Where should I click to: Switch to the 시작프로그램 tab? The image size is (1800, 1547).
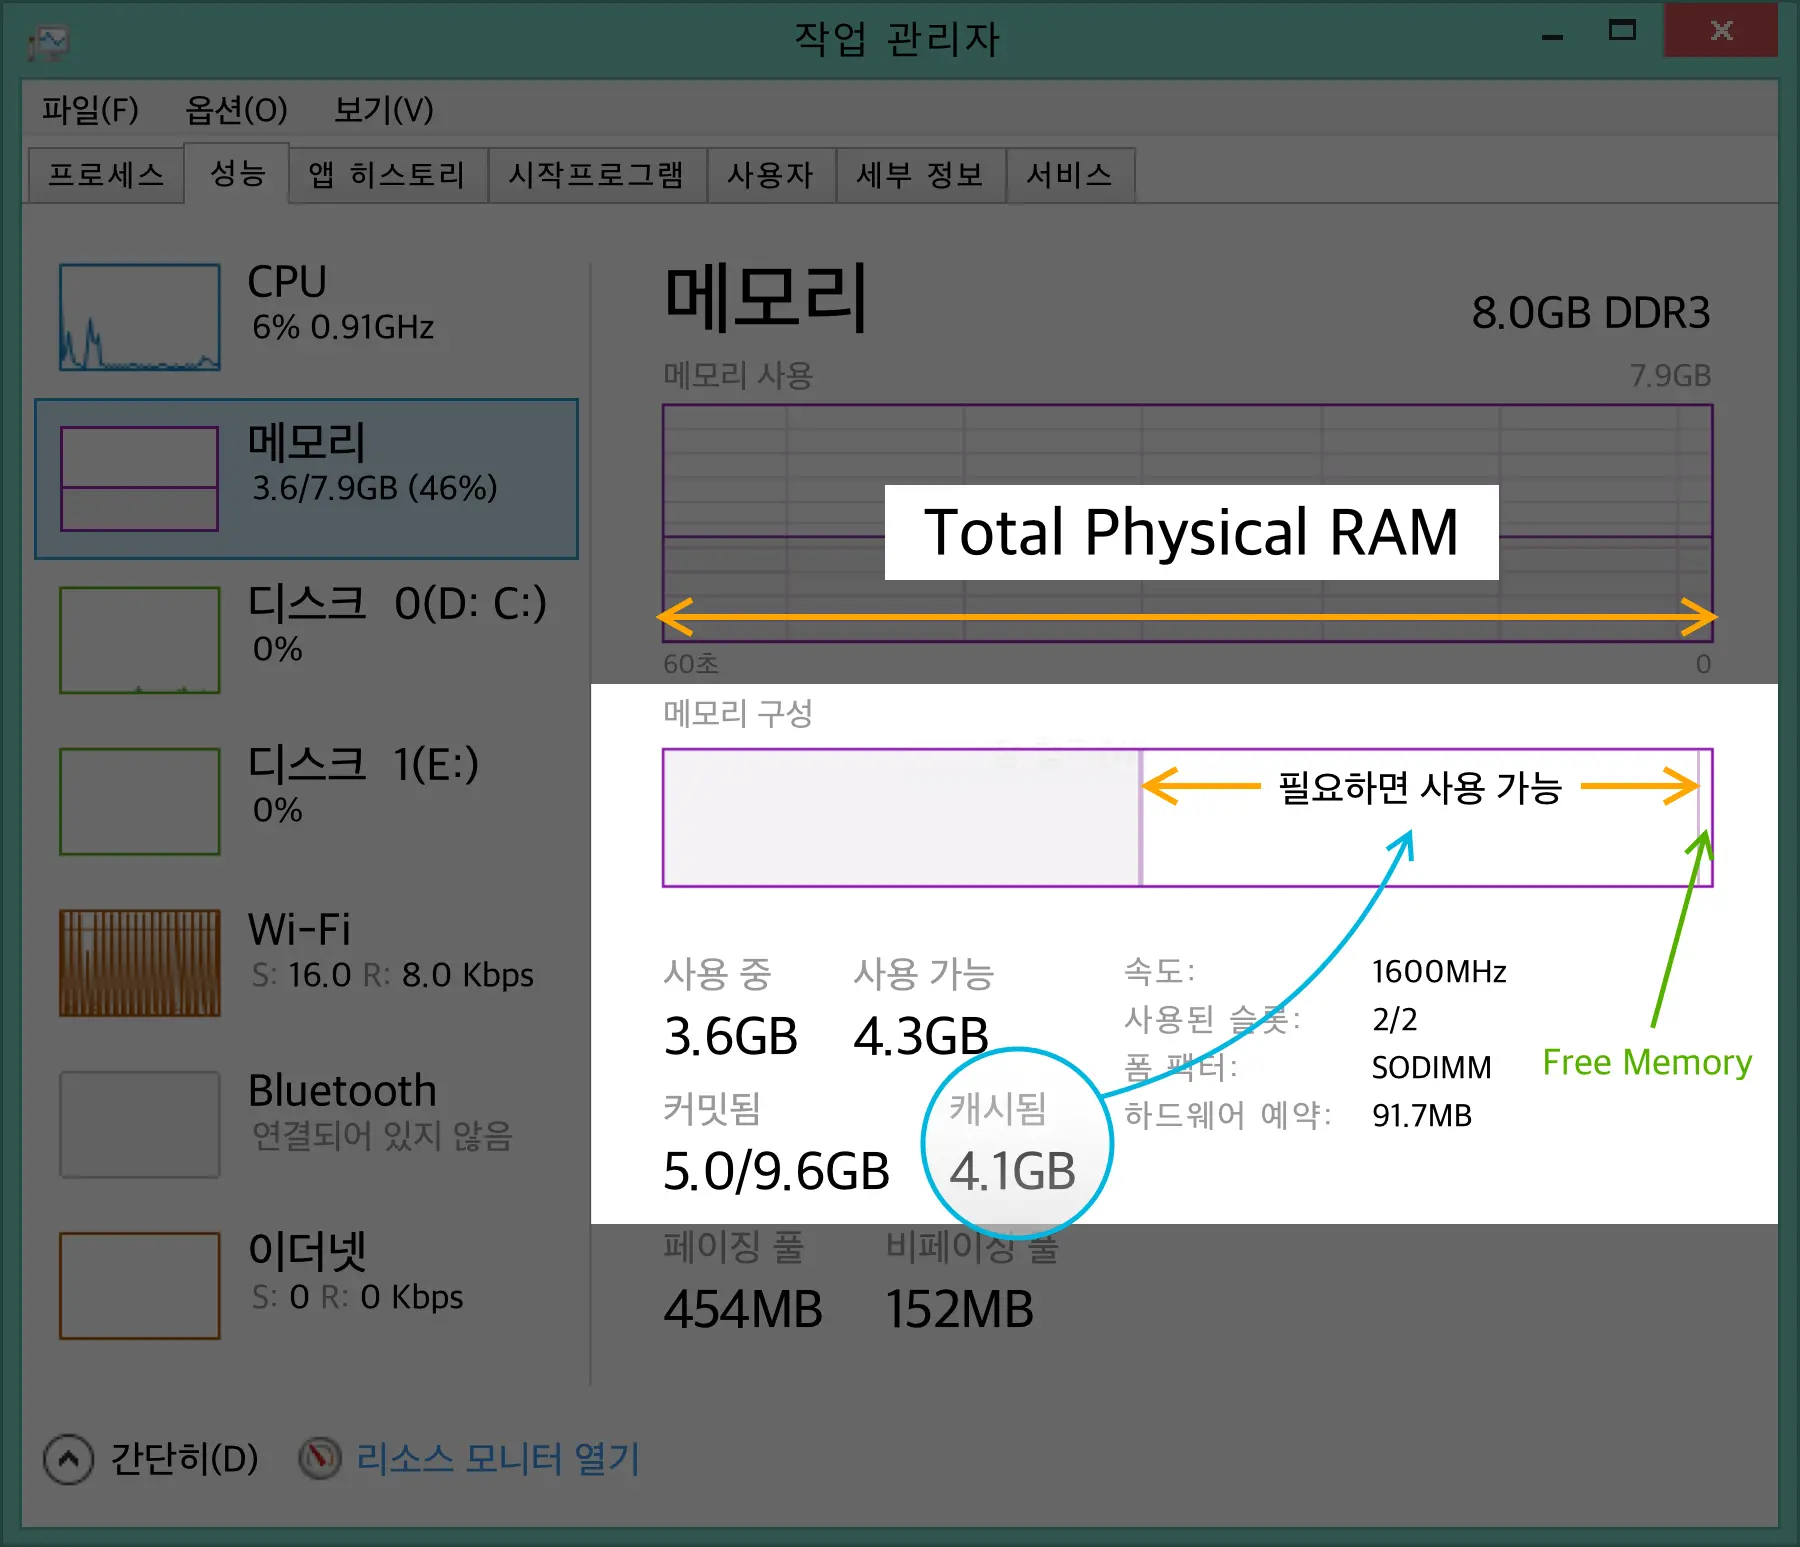pos(597,175)
